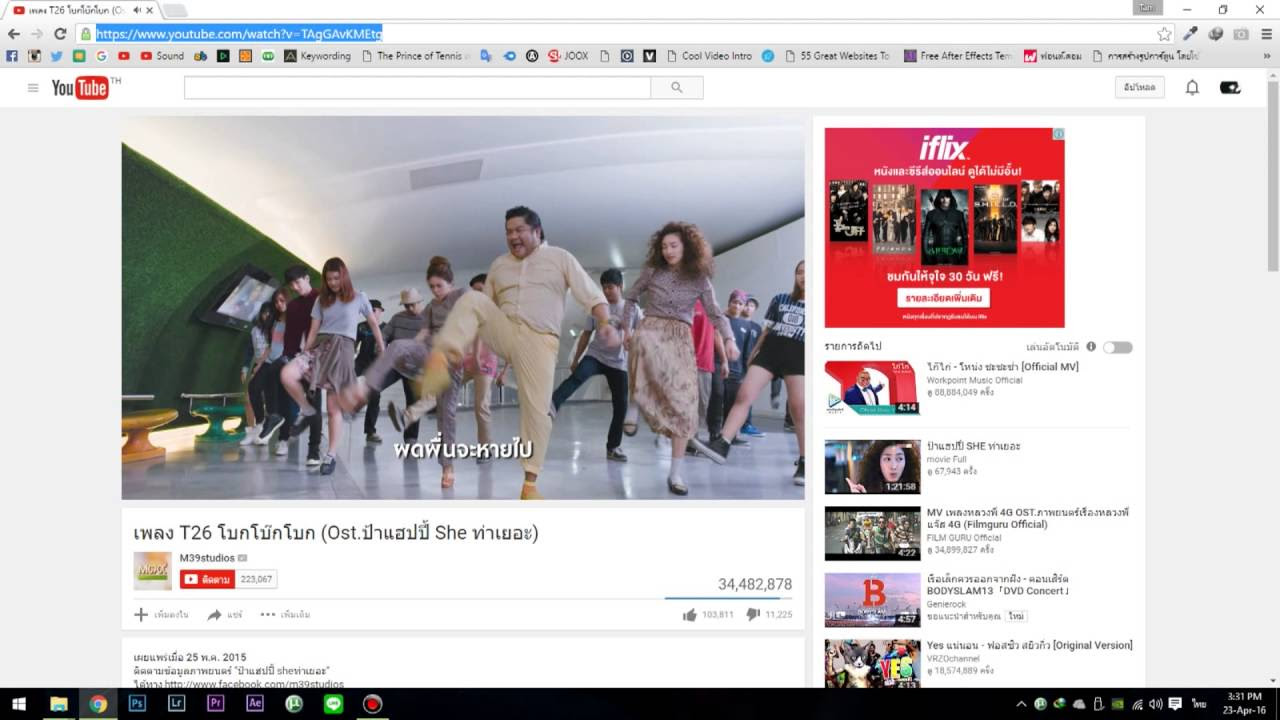Open Photoshop from the taskbar
1280x720 pixels.
[137, 704]
